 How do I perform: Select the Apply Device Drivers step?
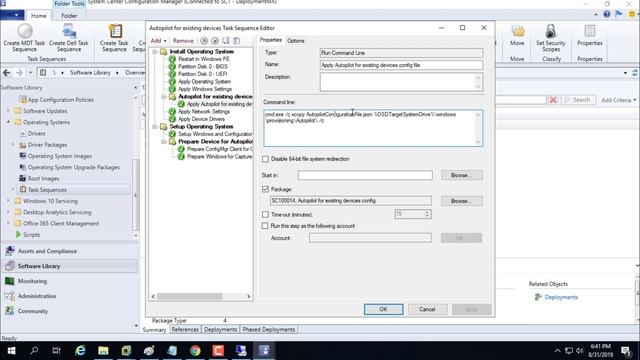(x=201, y=119)
